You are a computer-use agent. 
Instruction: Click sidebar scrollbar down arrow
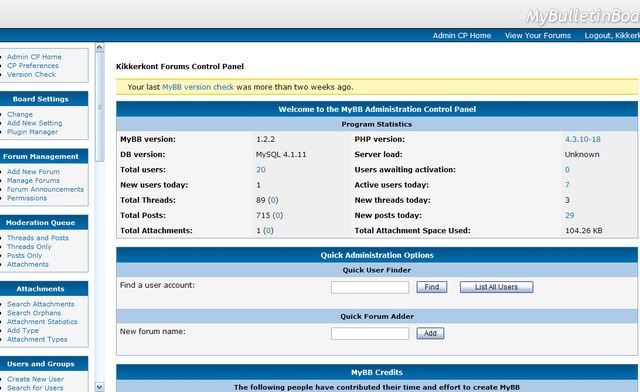pos(99,386)
